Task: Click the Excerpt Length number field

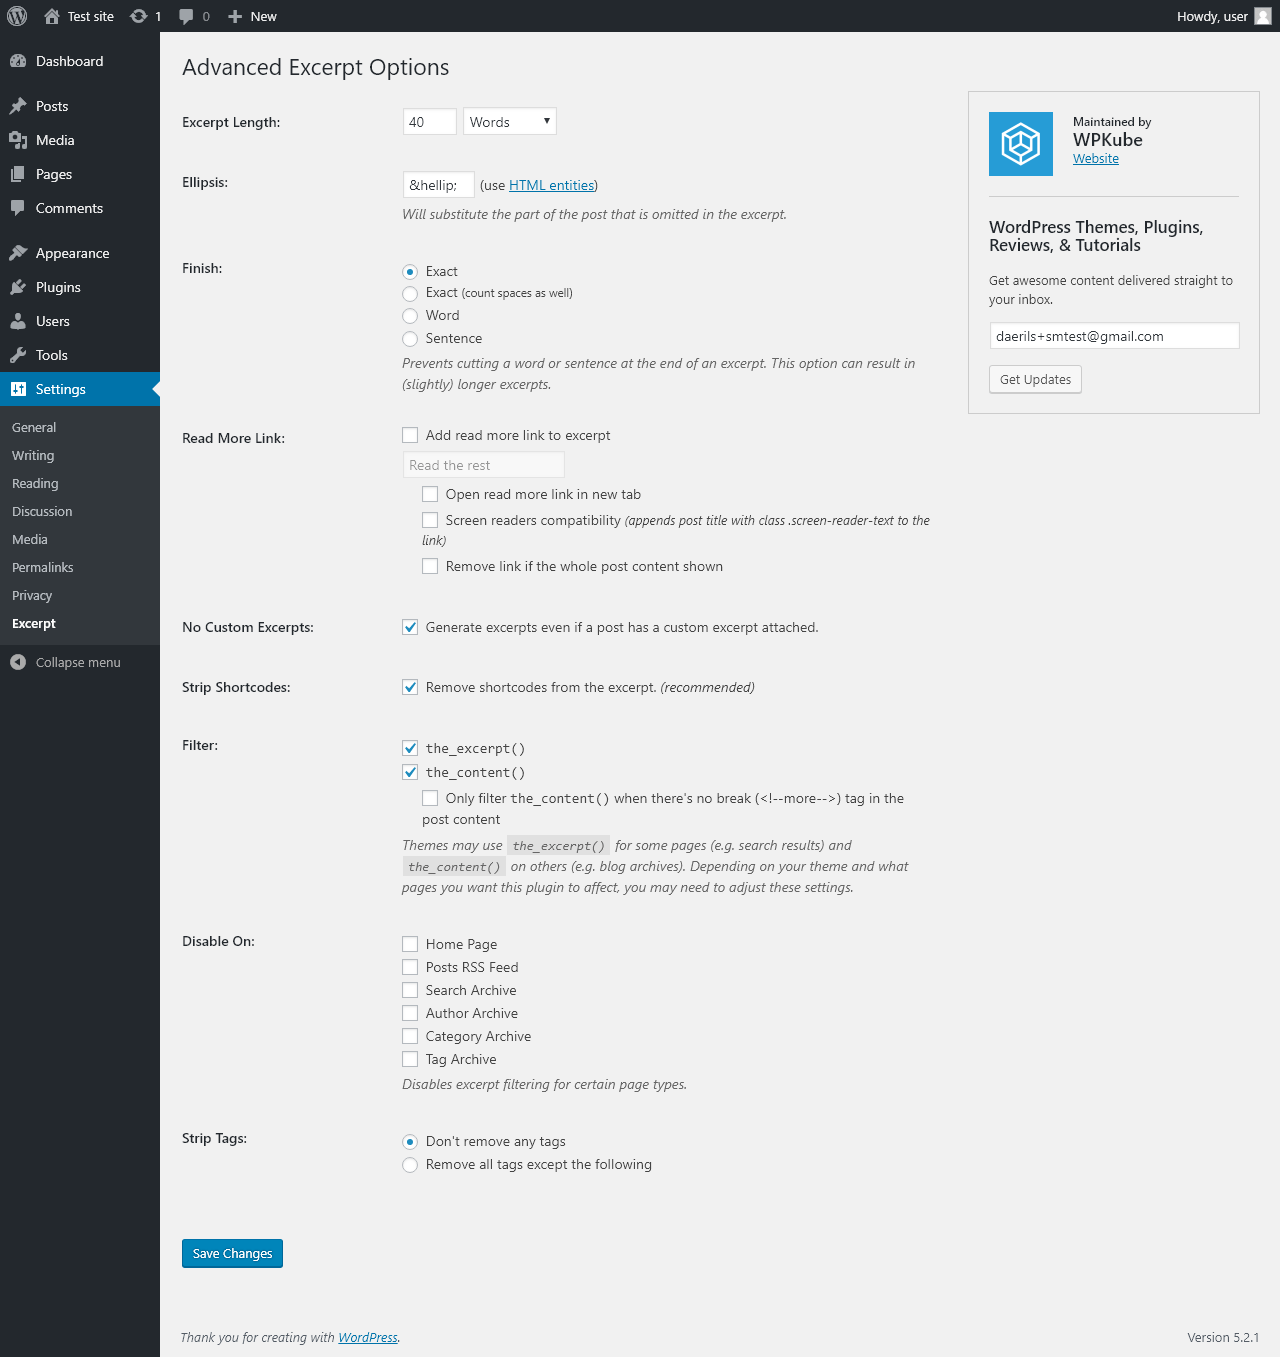Action: click(429, 122)
